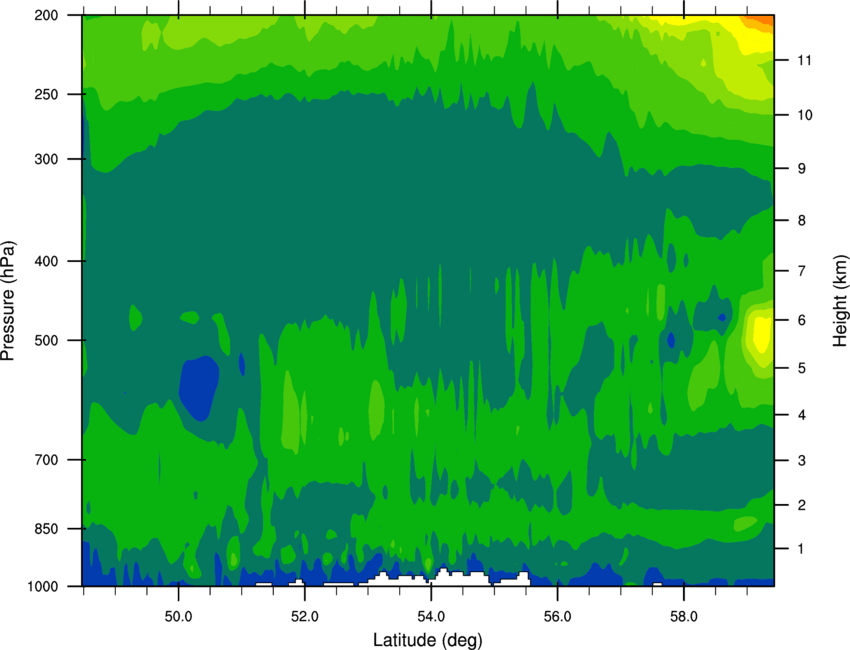The width and height of the screenshot is (850, 650).
Task: Select the 11 km height tick label
Action: 802,61
